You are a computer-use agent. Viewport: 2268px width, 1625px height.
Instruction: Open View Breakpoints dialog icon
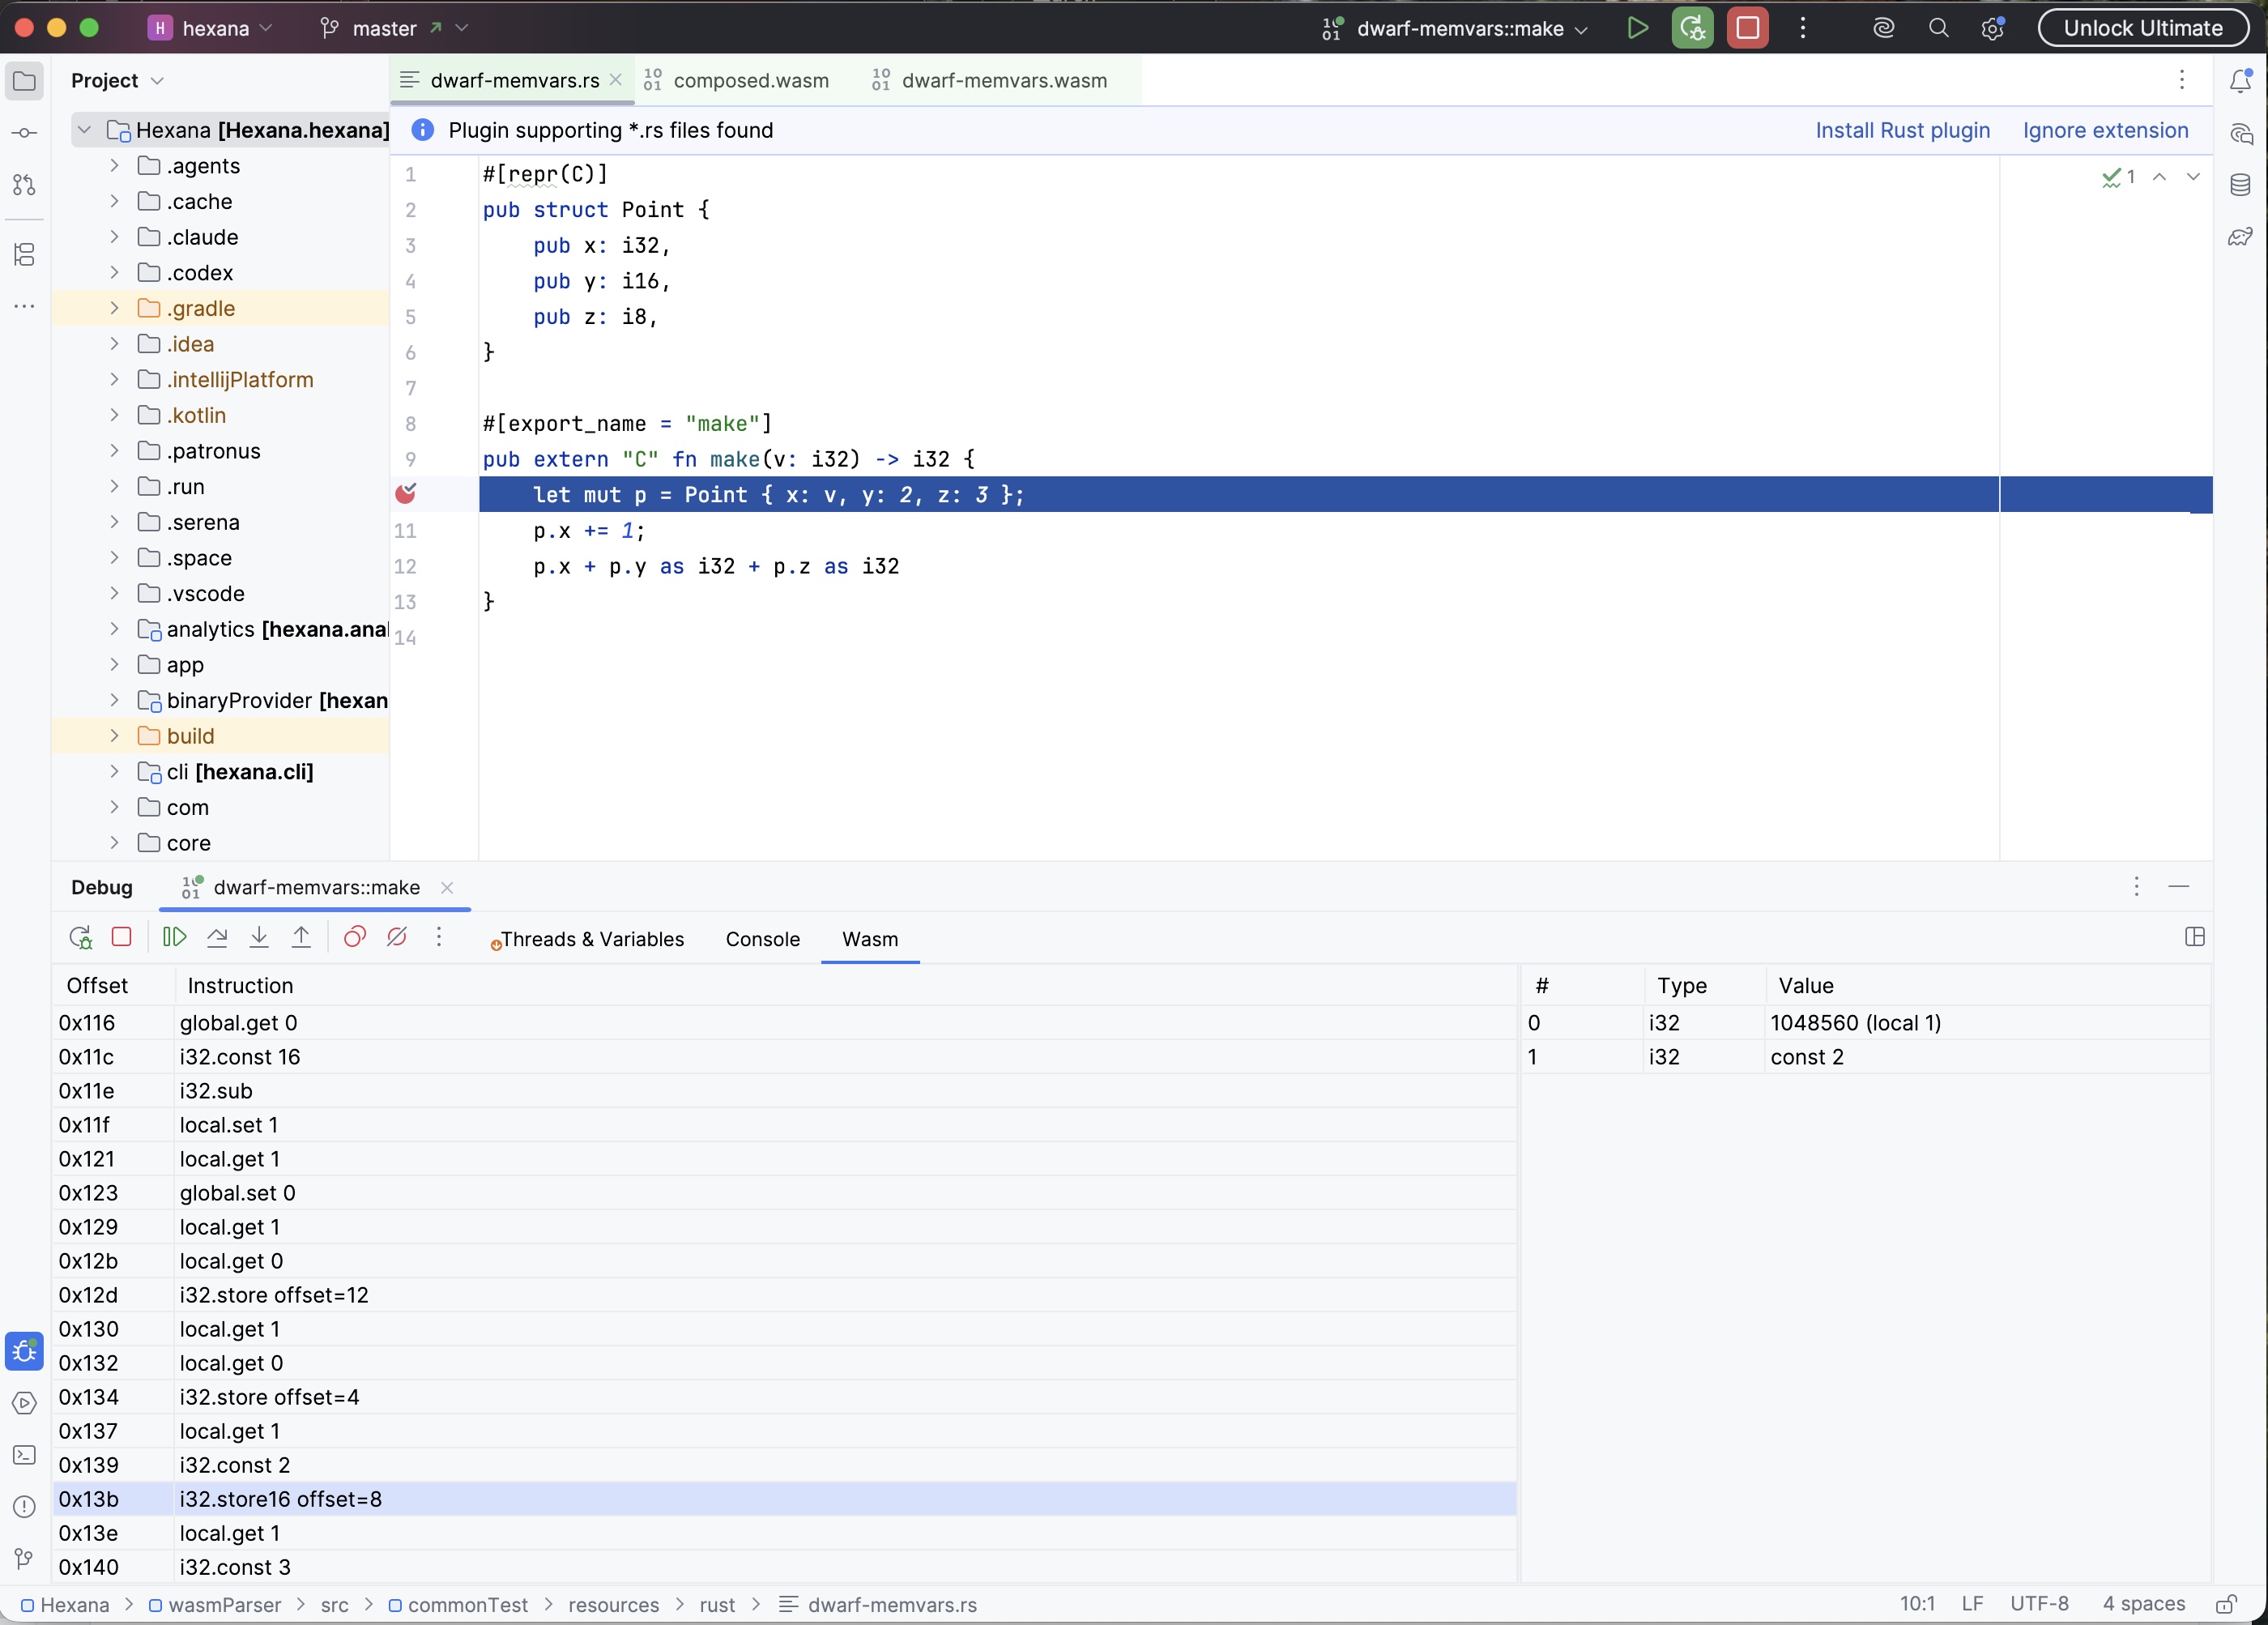(354, 937)
